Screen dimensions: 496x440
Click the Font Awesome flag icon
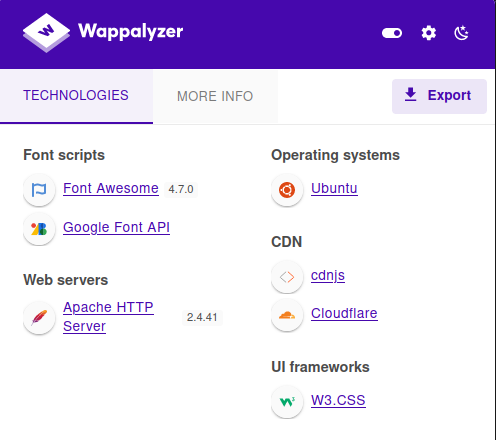[39, 190]
